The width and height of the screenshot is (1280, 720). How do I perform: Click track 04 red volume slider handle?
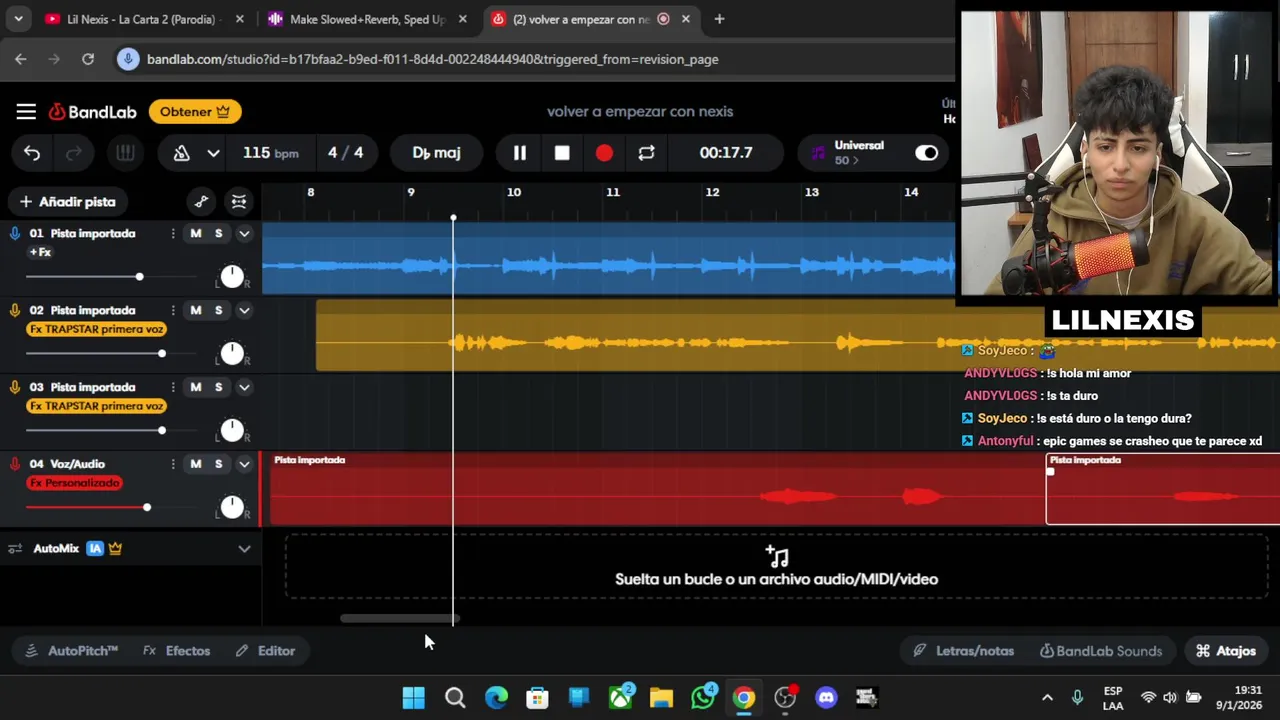click(x=147, y=507)
